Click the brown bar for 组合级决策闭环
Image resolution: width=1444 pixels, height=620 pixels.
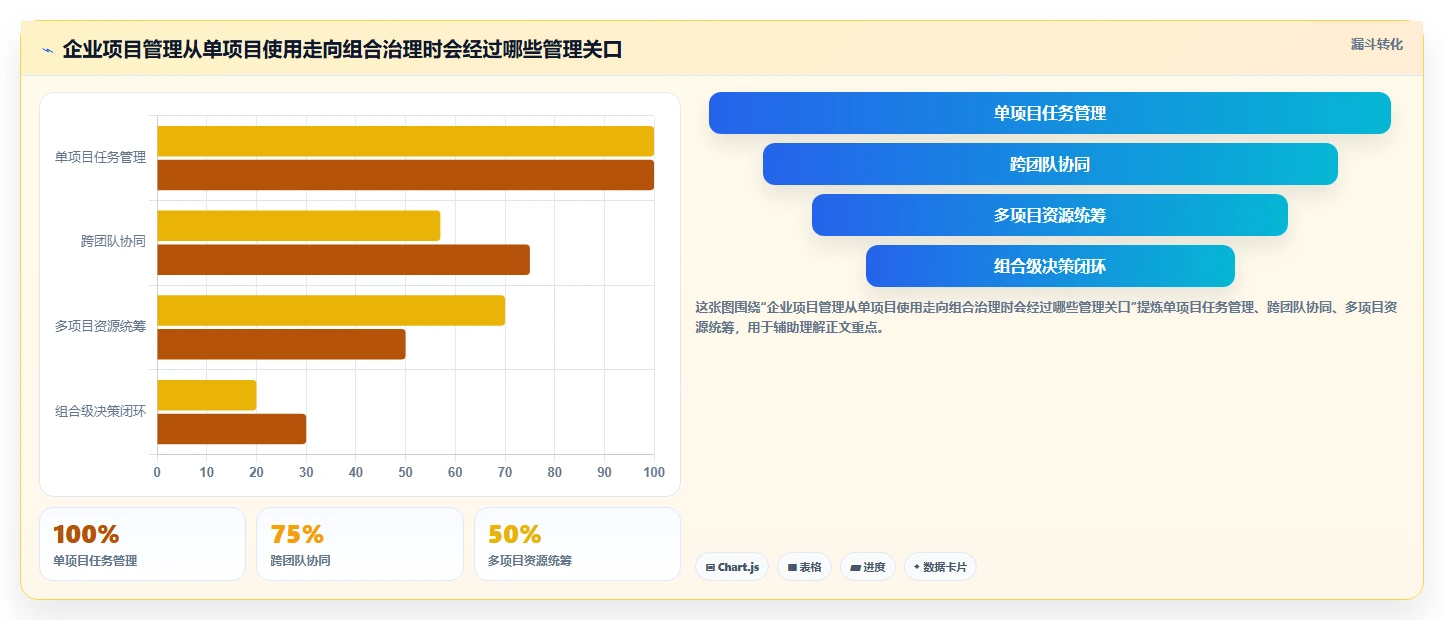tap(231, 429)
